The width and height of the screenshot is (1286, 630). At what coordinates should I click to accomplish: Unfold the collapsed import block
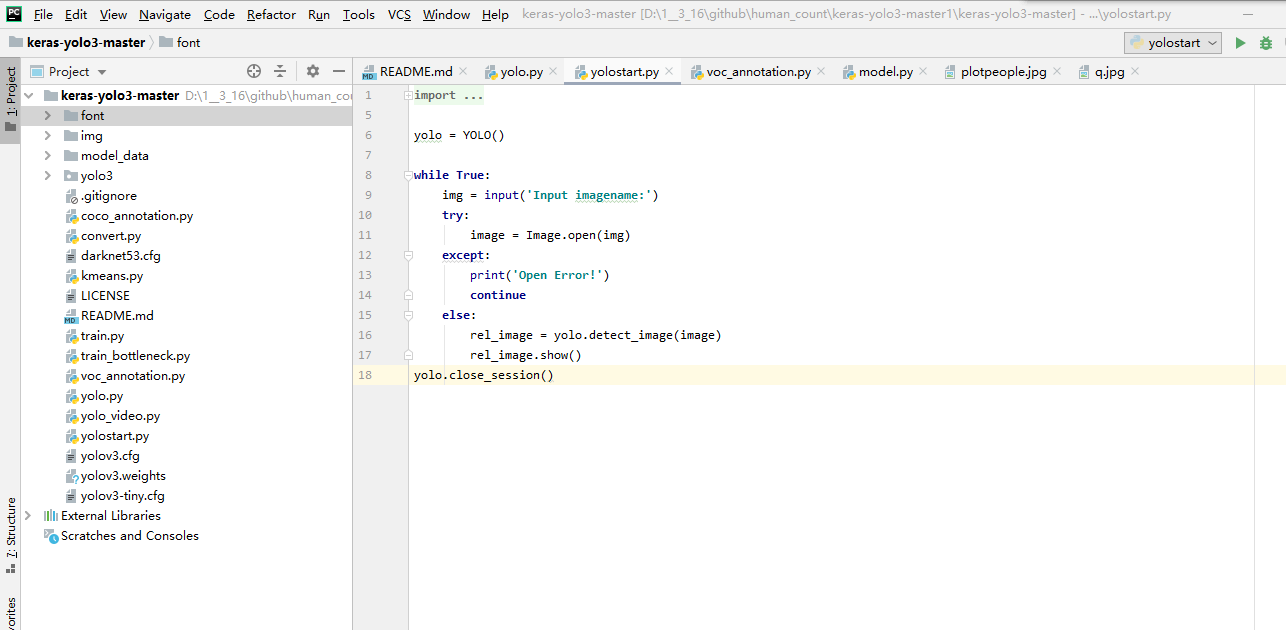(x=407, y=95)
